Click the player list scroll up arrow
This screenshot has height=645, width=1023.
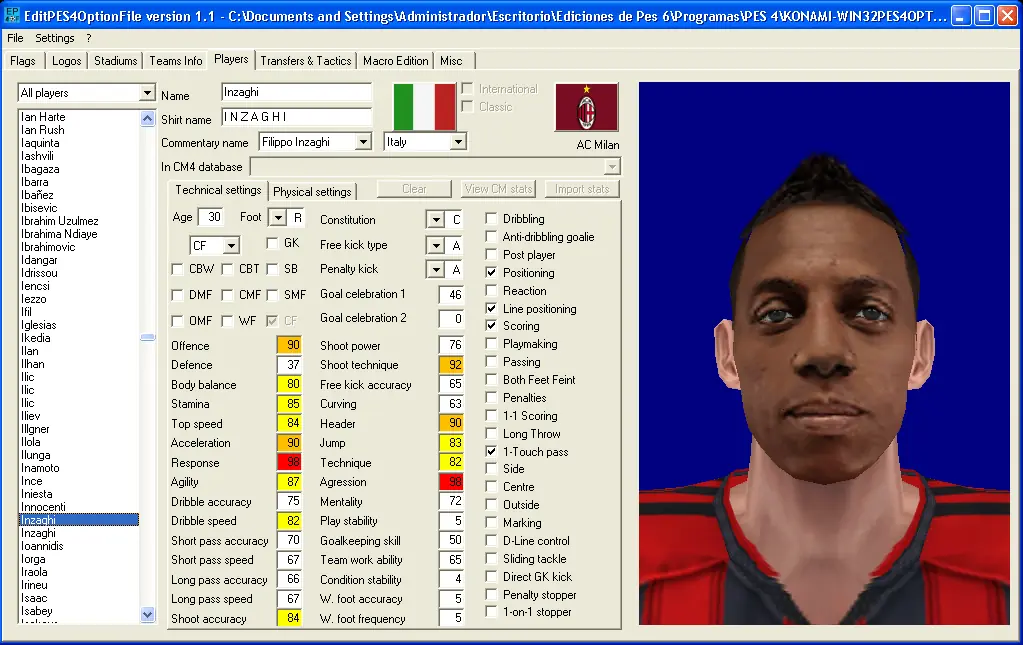tap(147, 118)
